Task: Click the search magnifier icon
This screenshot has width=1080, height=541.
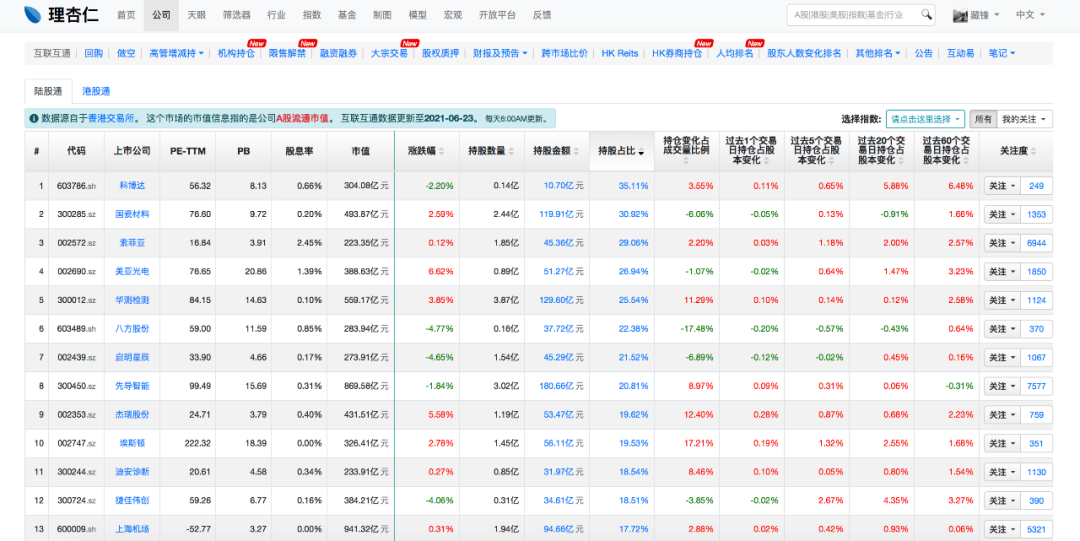Action: point(927,14)
